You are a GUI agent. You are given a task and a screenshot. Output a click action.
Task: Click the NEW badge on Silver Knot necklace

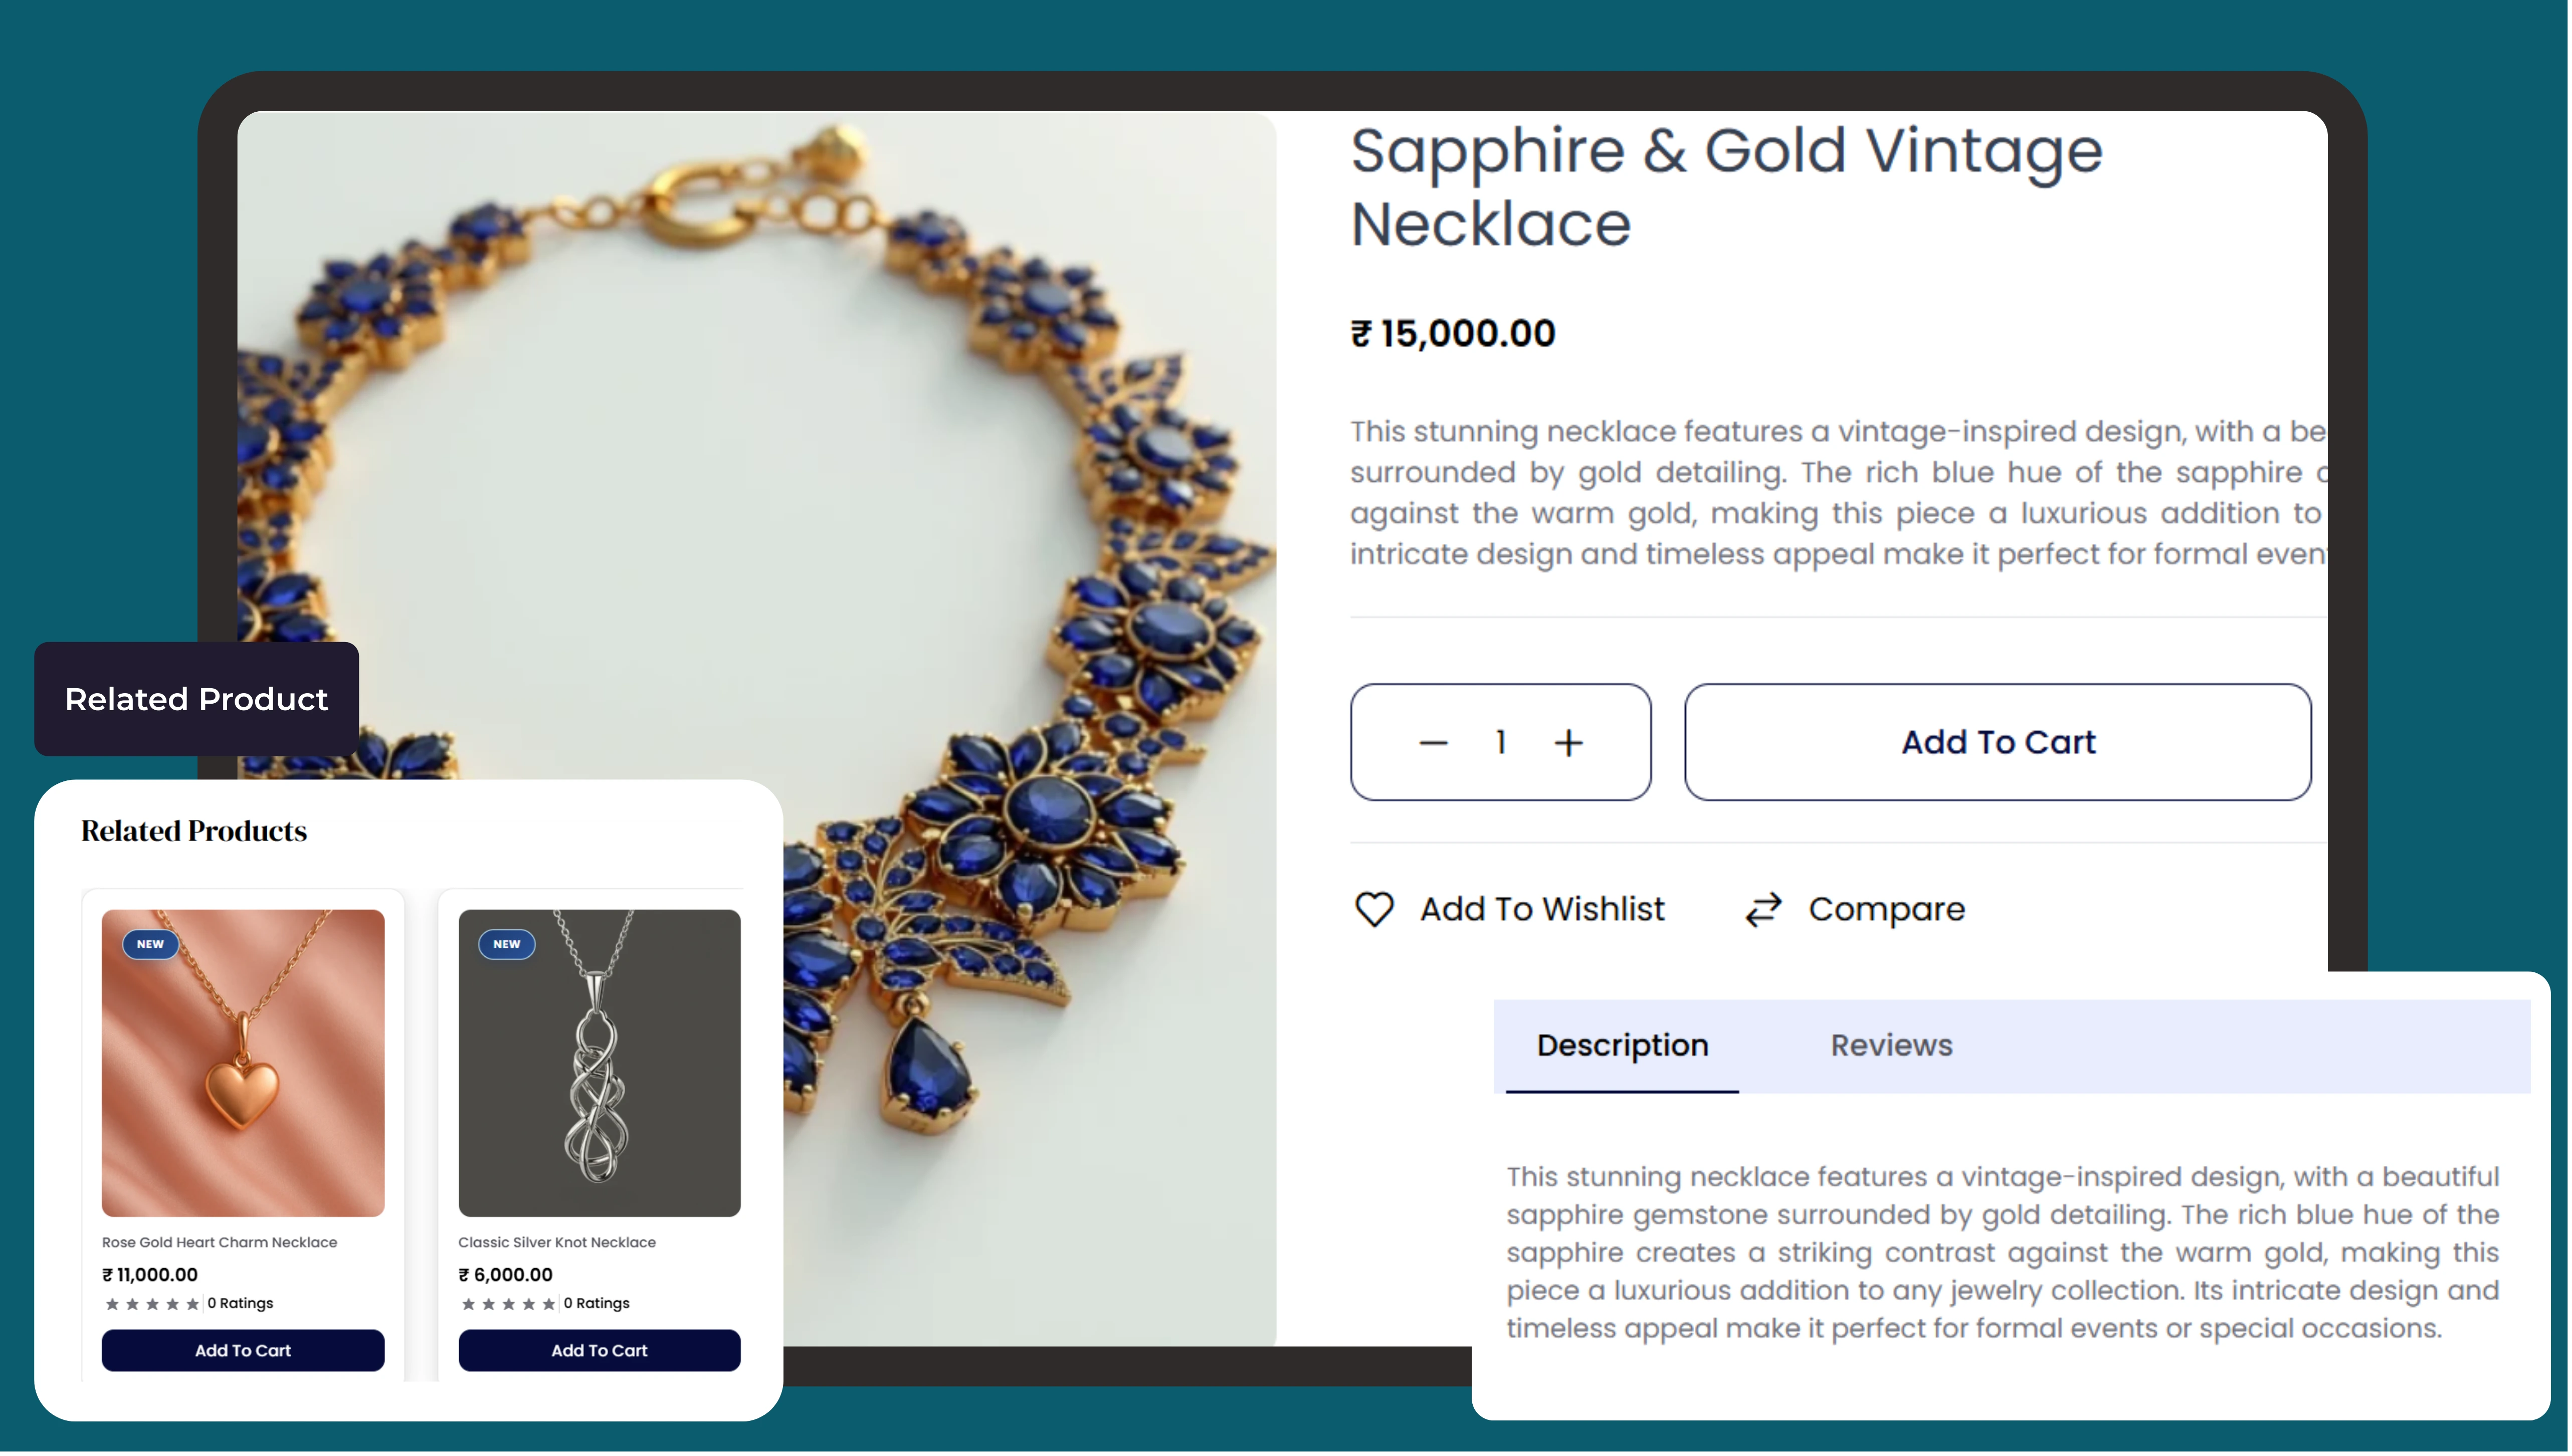[507, 945]
